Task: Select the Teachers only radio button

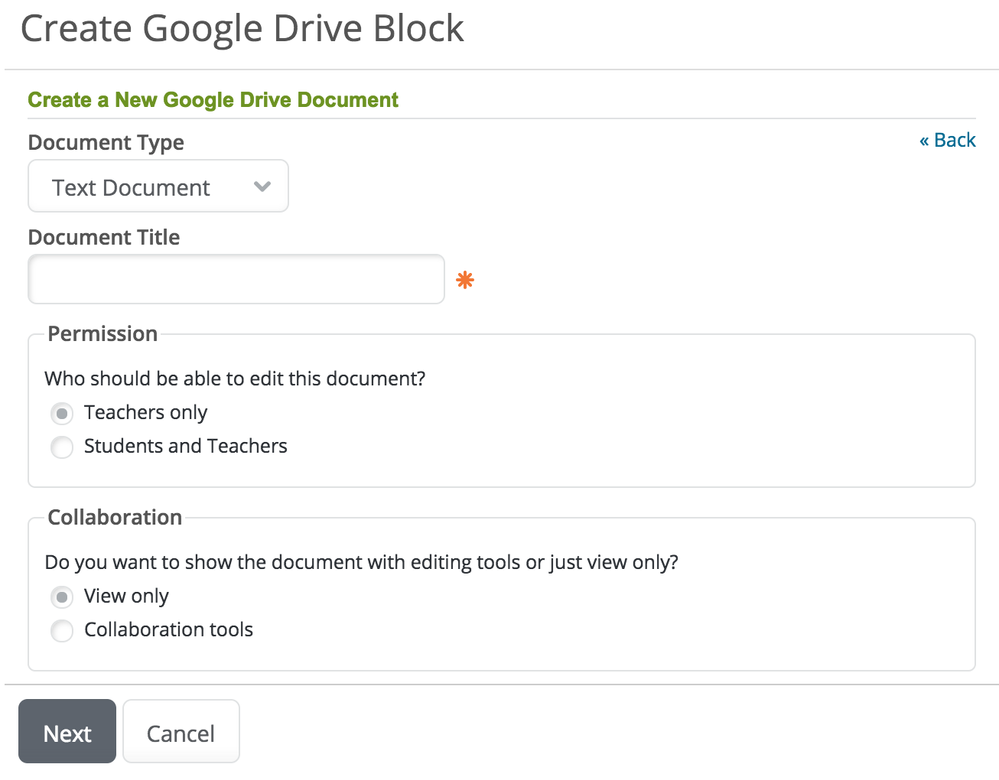Action: click(62, 413)
